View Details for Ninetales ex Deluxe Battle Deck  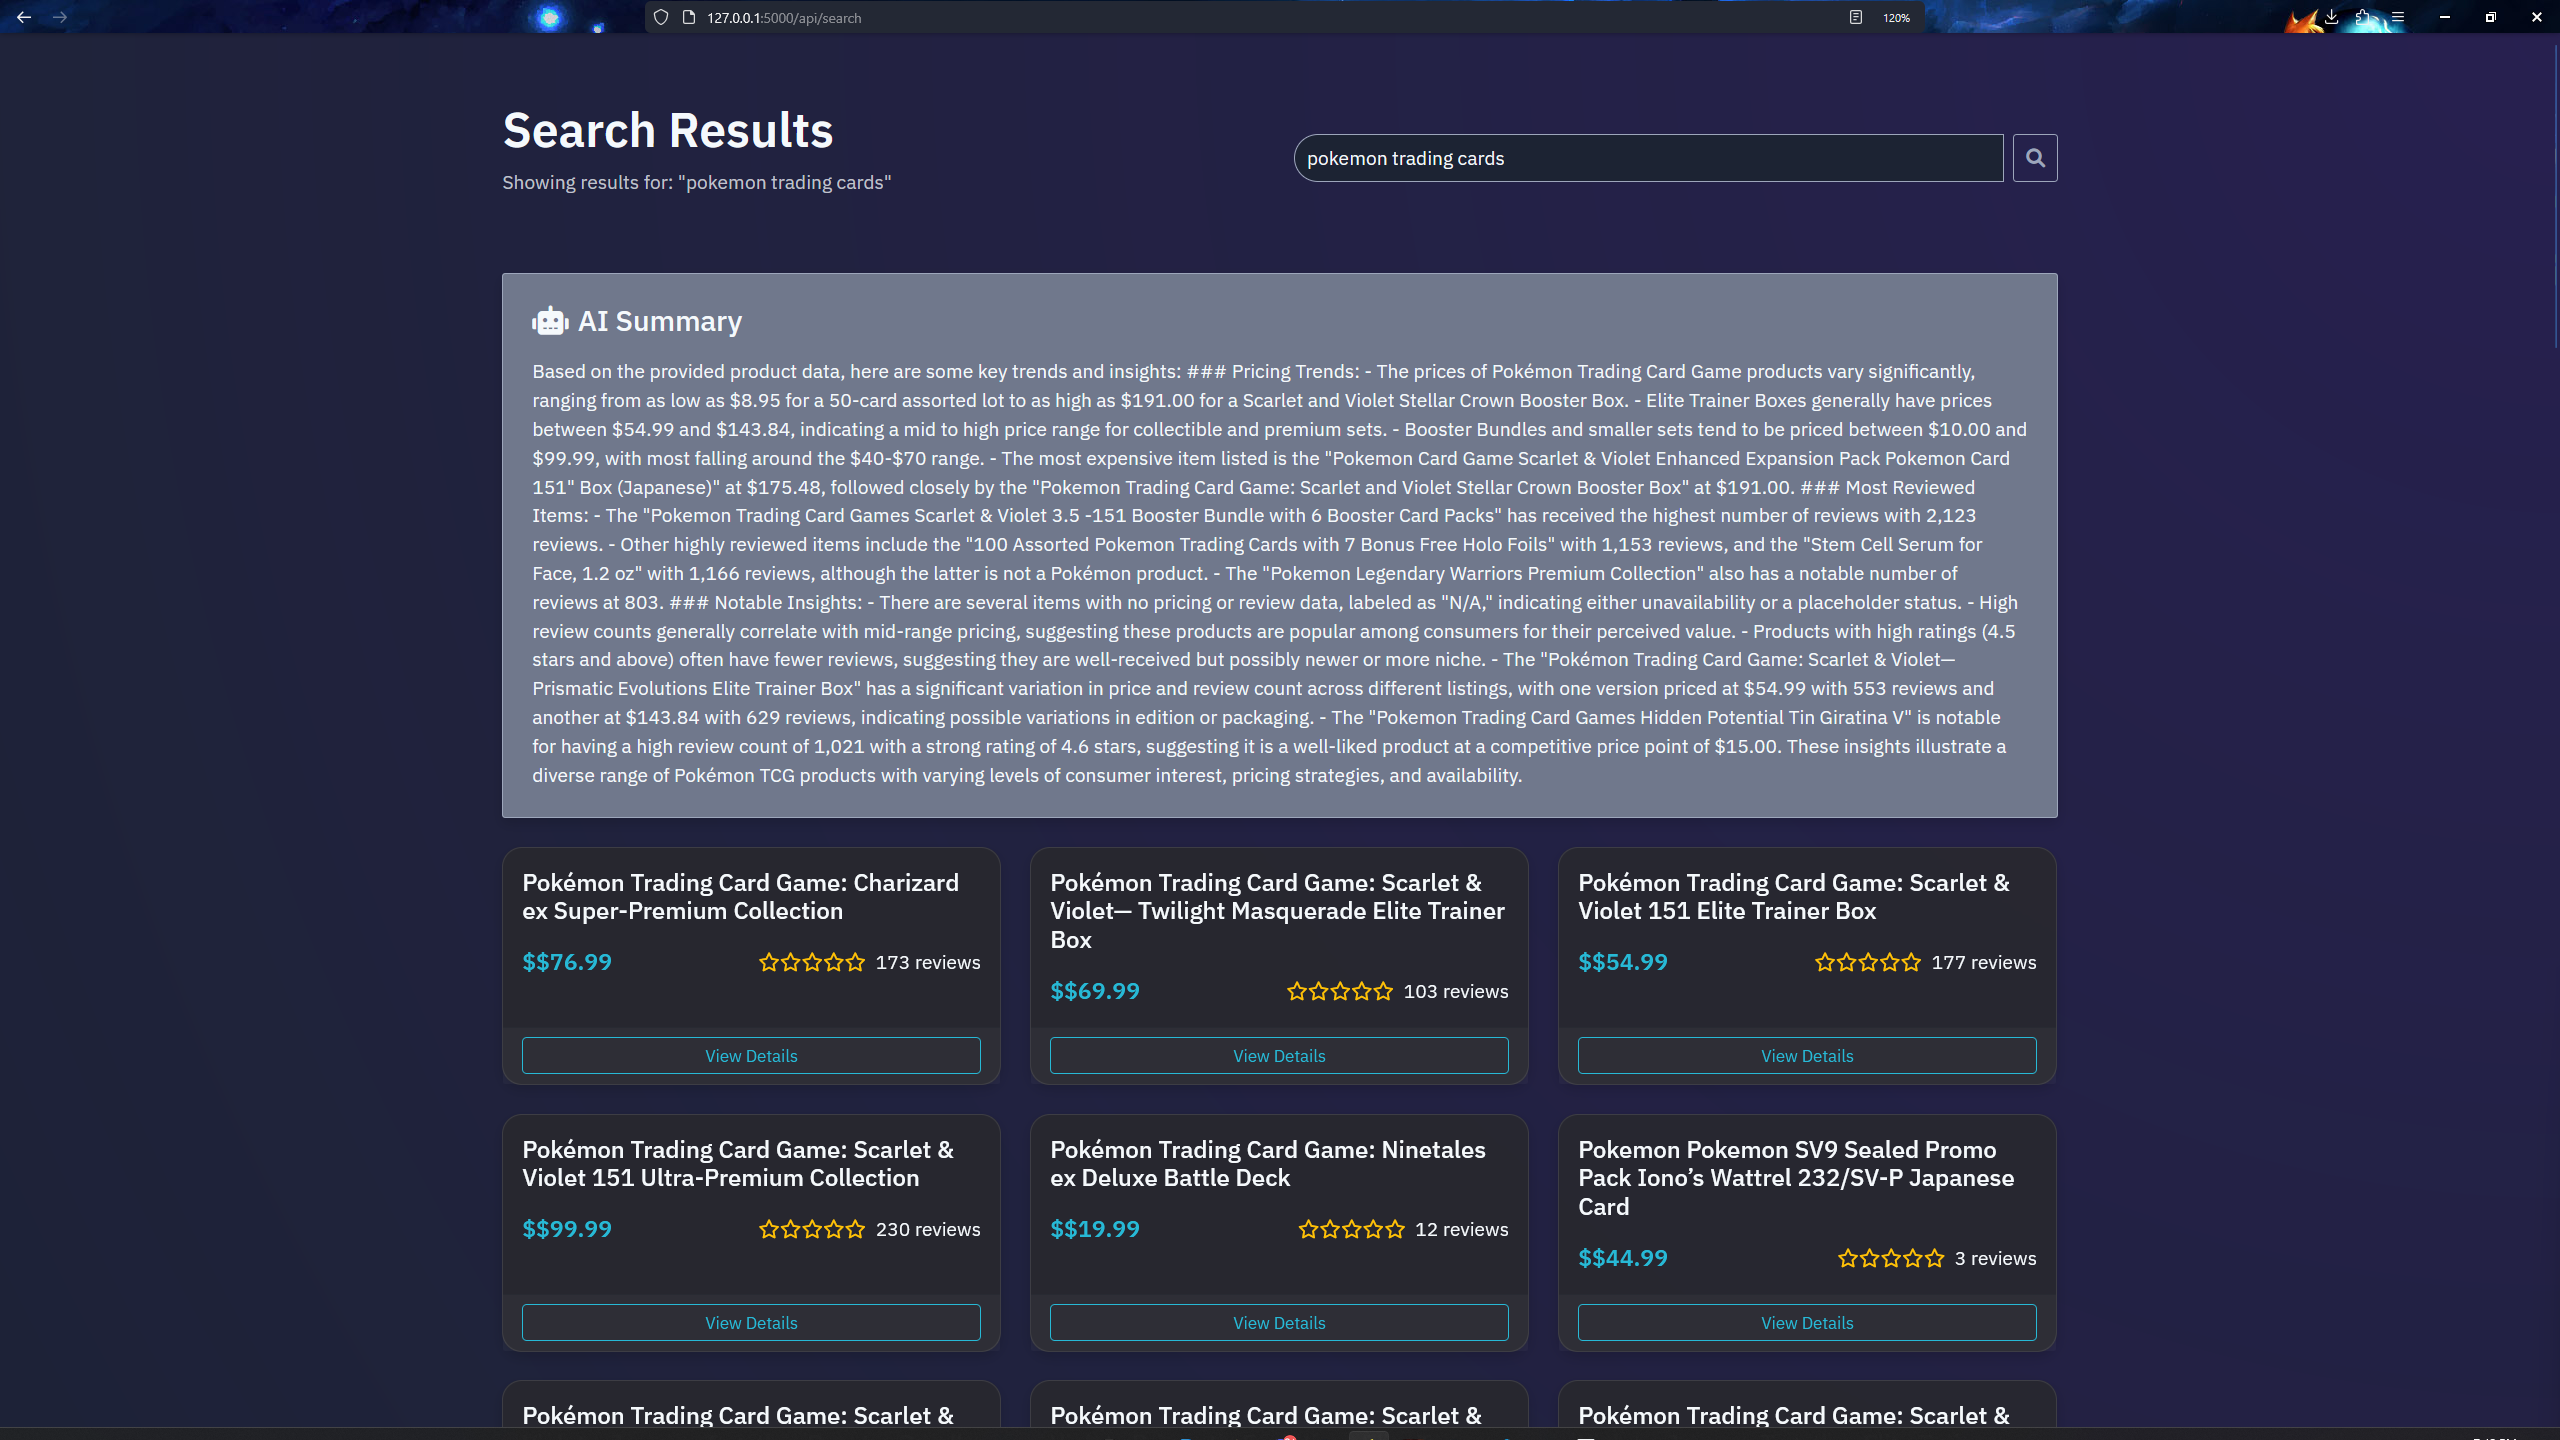pyautogui.click(x=1279, y=1323)
